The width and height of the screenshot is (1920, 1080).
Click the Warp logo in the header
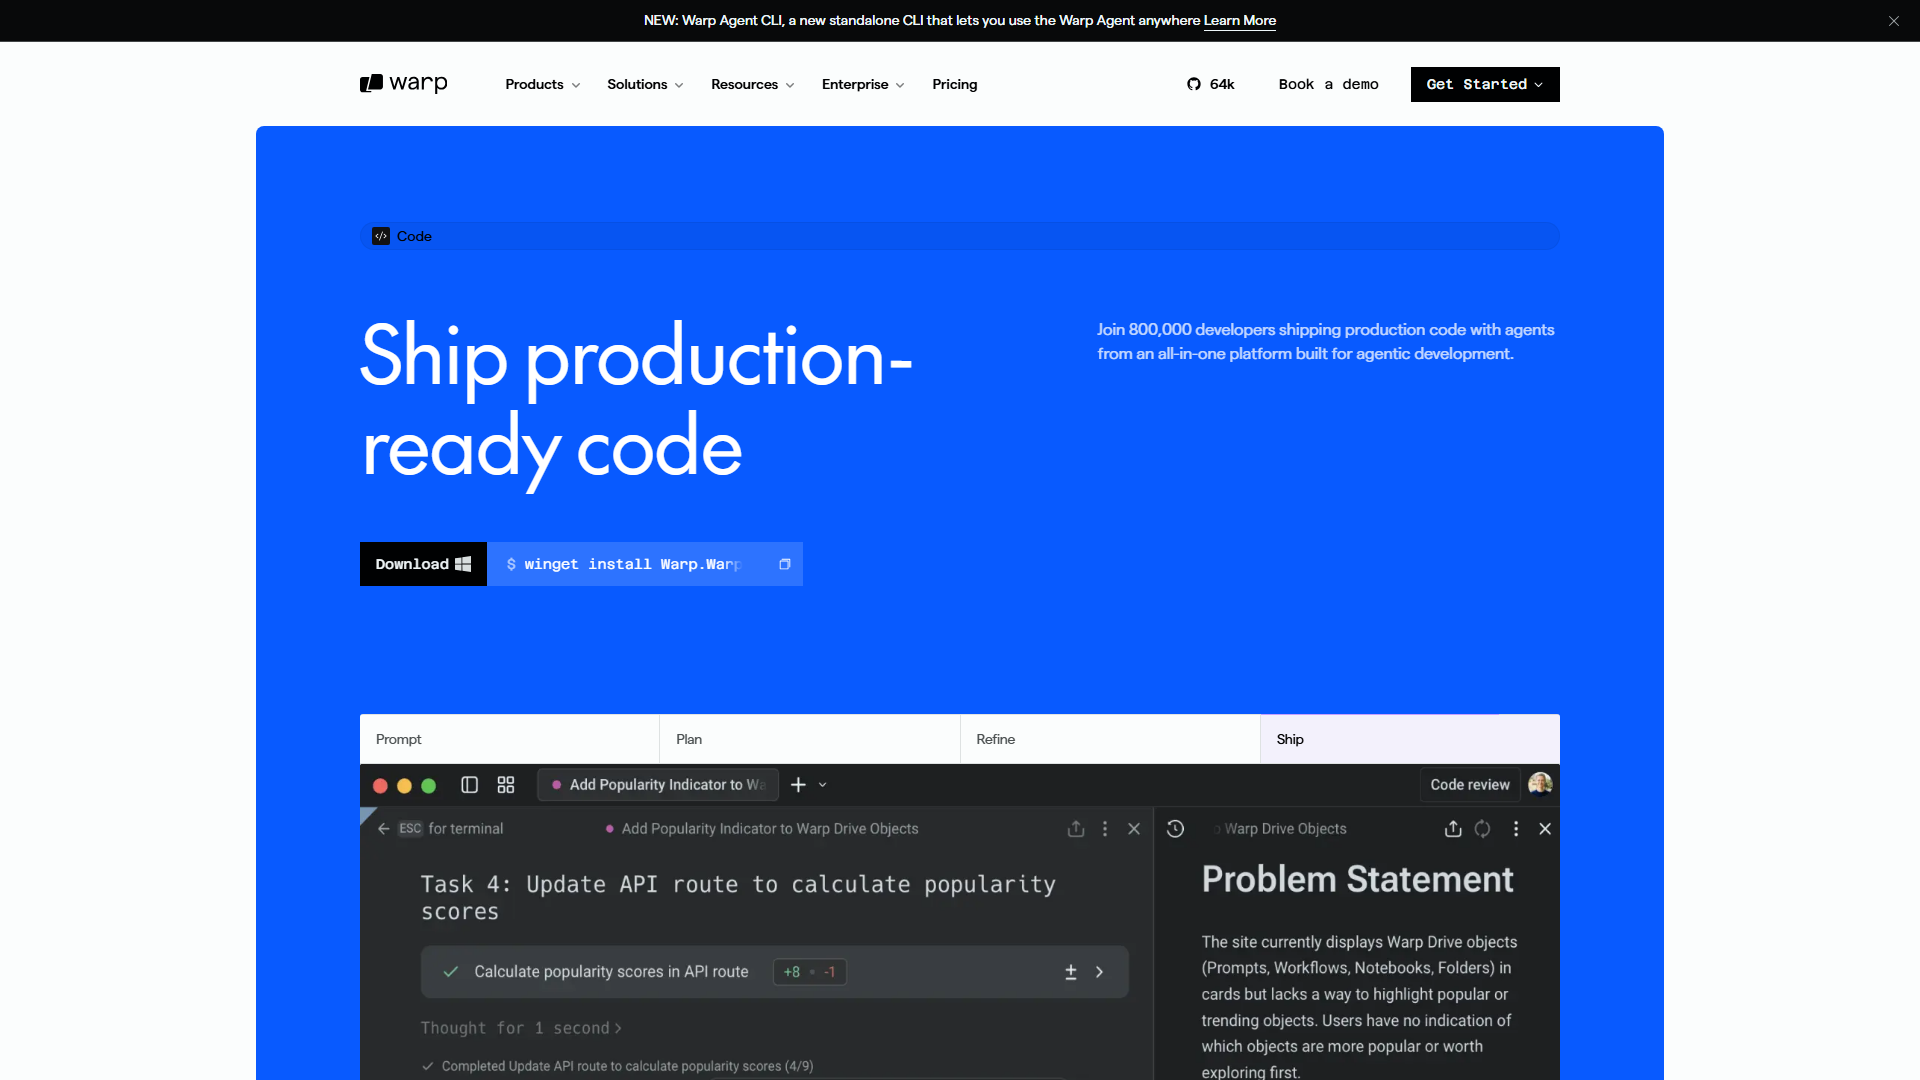click(x=403, y=84)
